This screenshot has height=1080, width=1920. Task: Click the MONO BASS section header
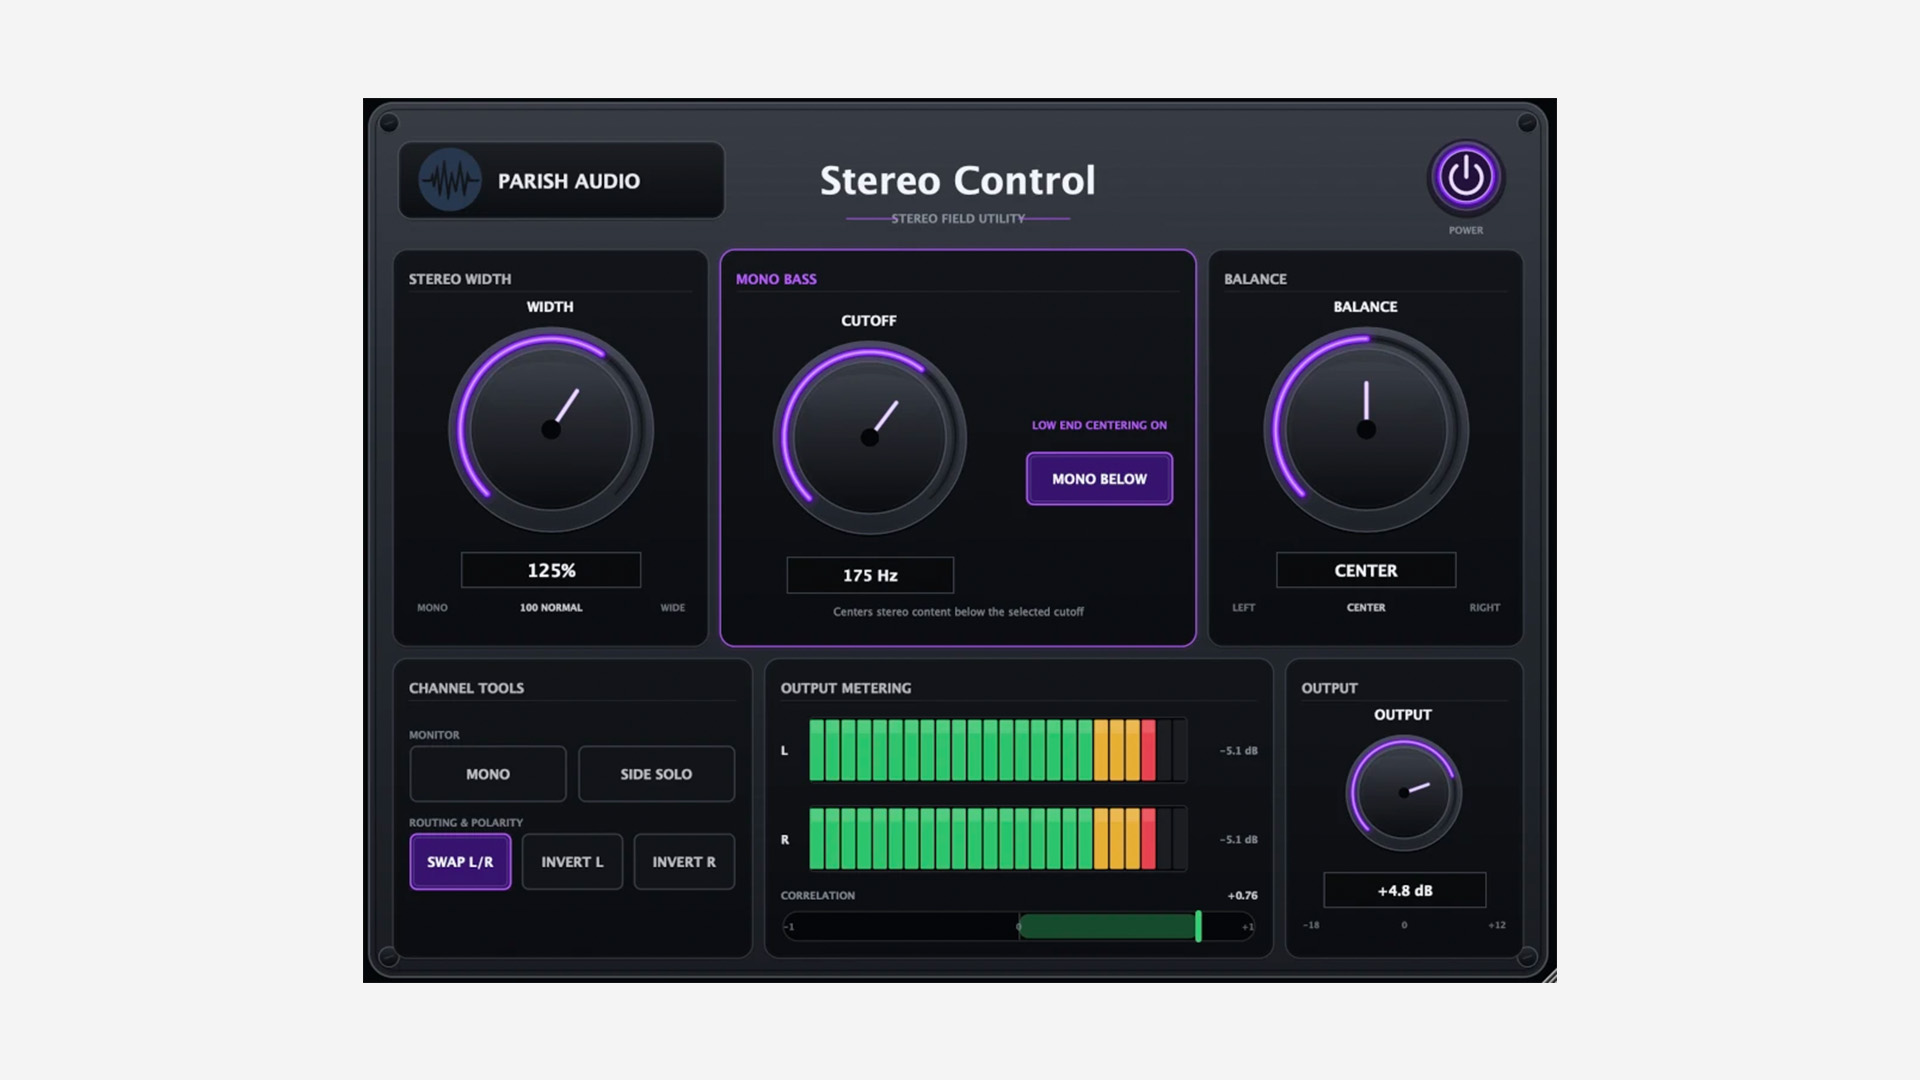(776, 279)
